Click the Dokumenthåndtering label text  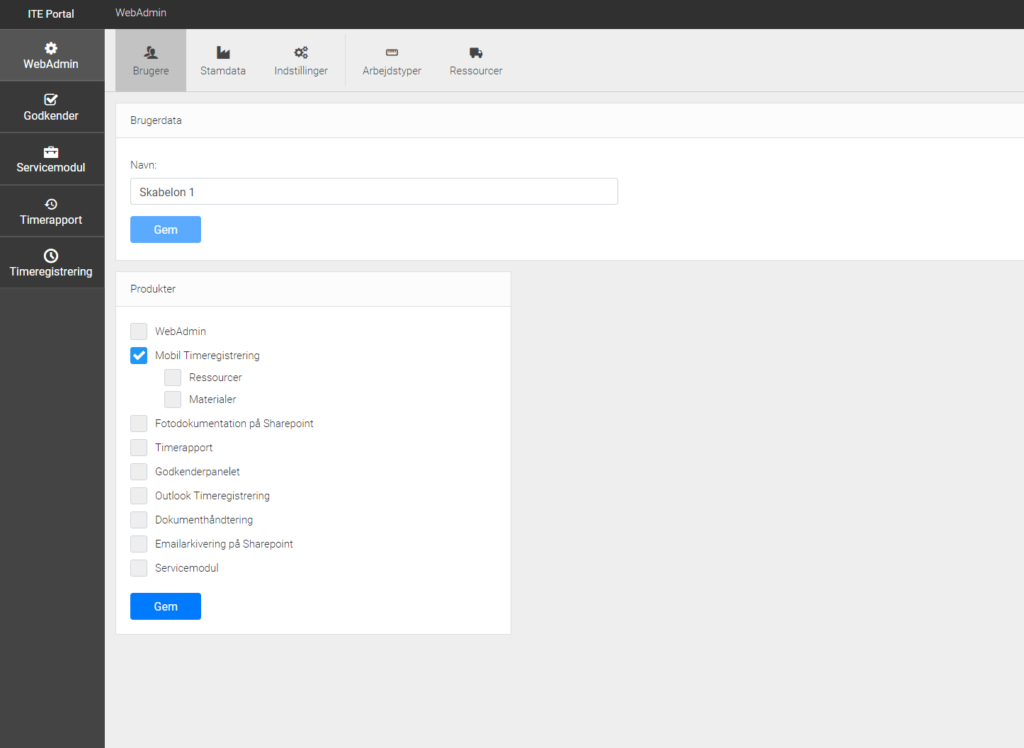pos(204,520)
